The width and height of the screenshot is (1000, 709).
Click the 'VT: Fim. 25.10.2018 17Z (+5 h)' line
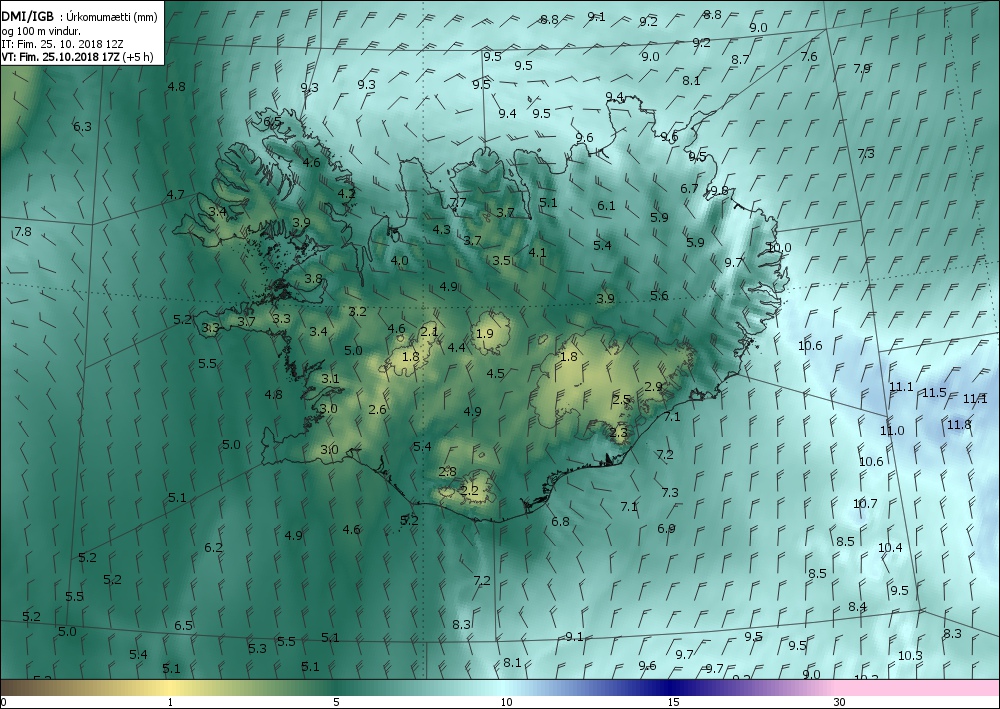pos(77,57)
